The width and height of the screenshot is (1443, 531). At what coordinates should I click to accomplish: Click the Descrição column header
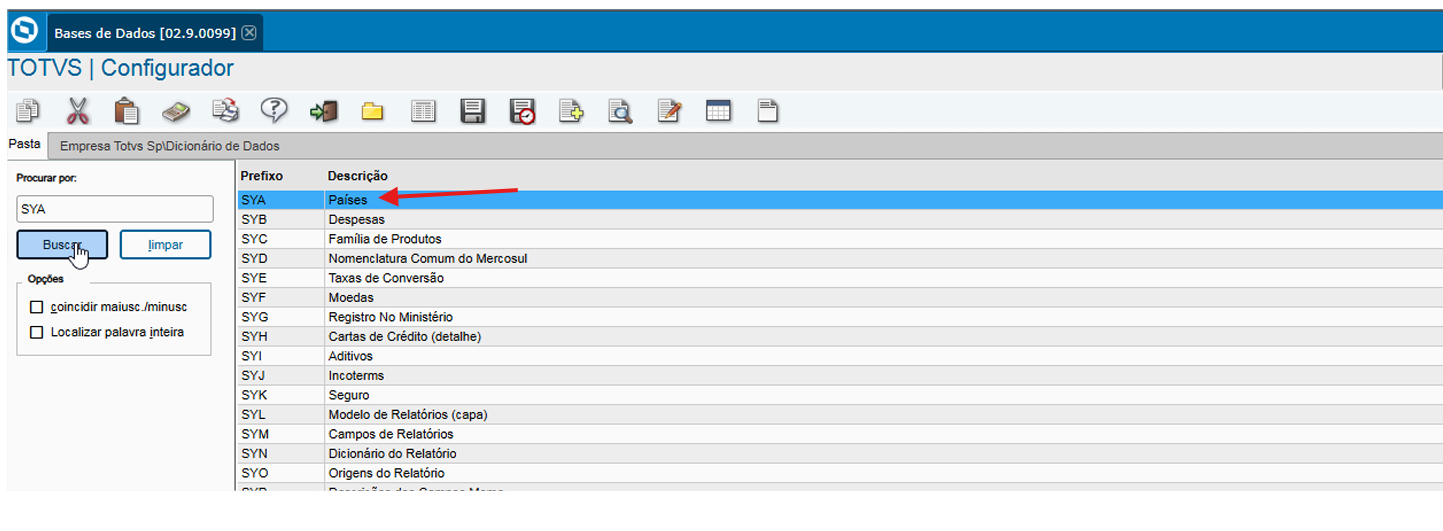coord(358,176)
